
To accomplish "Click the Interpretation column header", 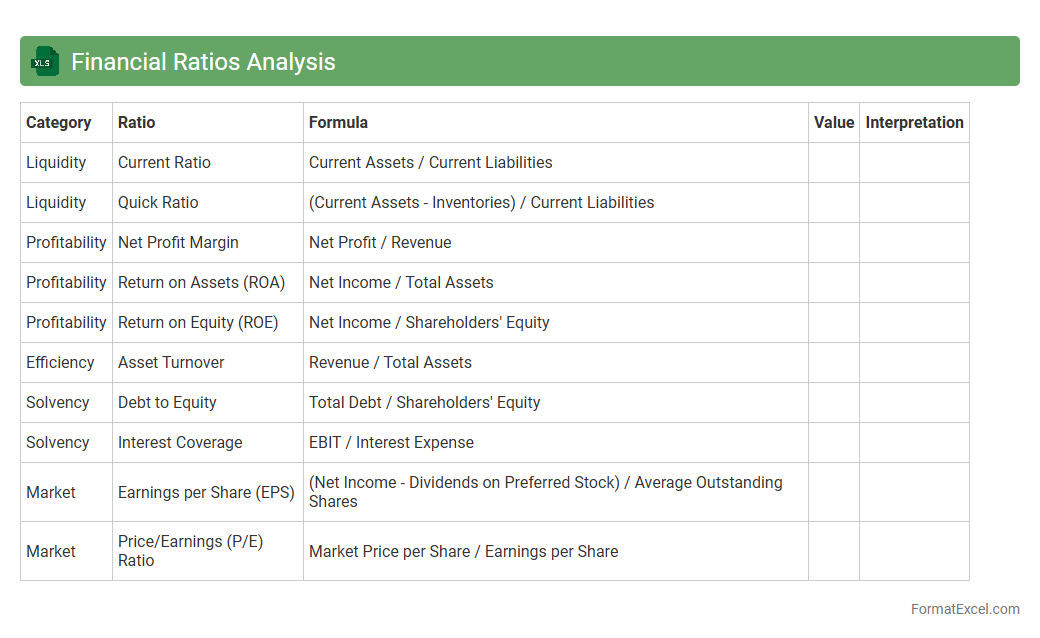I will tap(914, 123).
